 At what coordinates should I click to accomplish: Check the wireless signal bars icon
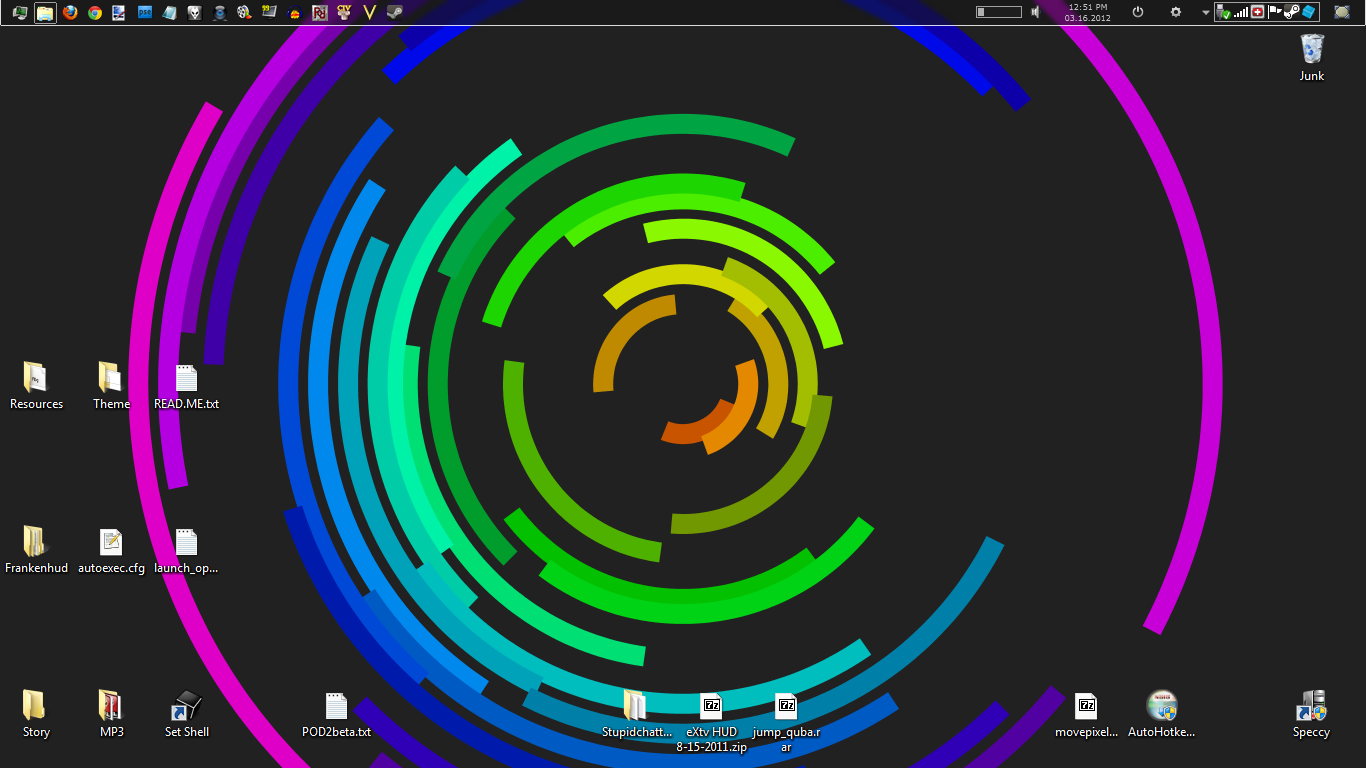[1241, 12]
